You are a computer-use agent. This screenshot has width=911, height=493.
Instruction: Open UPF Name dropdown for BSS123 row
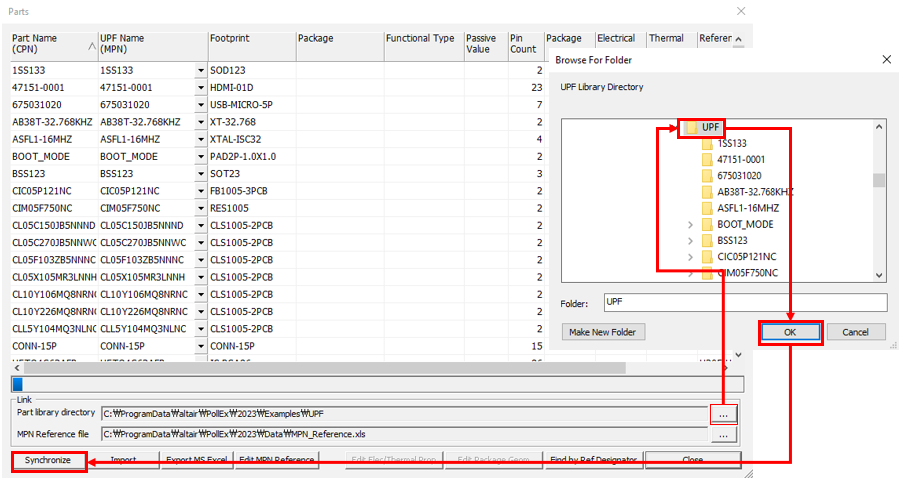(201, 173)
